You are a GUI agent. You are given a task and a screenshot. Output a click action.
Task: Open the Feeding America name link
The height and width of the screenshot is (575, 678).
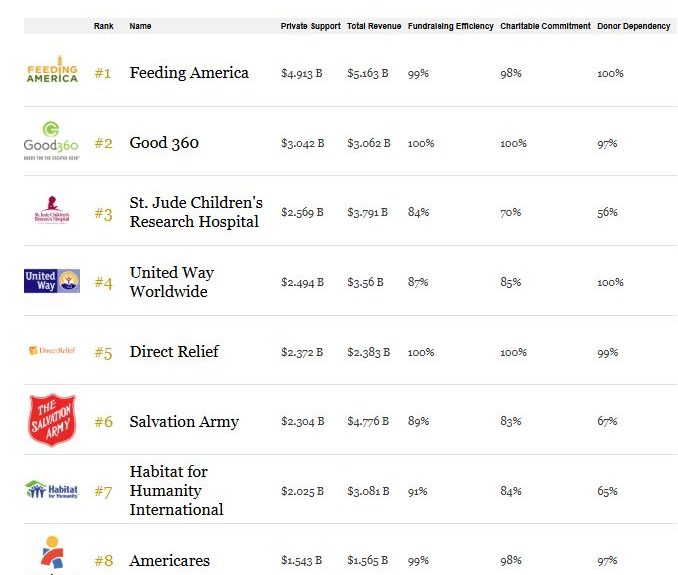point(189,73)
